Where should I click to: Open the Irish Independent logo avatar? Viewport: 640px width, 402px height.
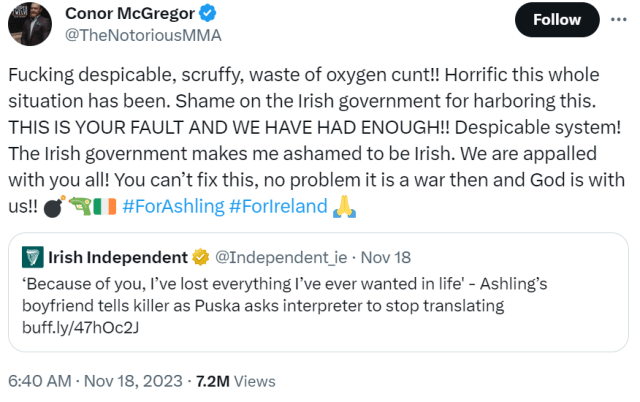tap(33, 257)
